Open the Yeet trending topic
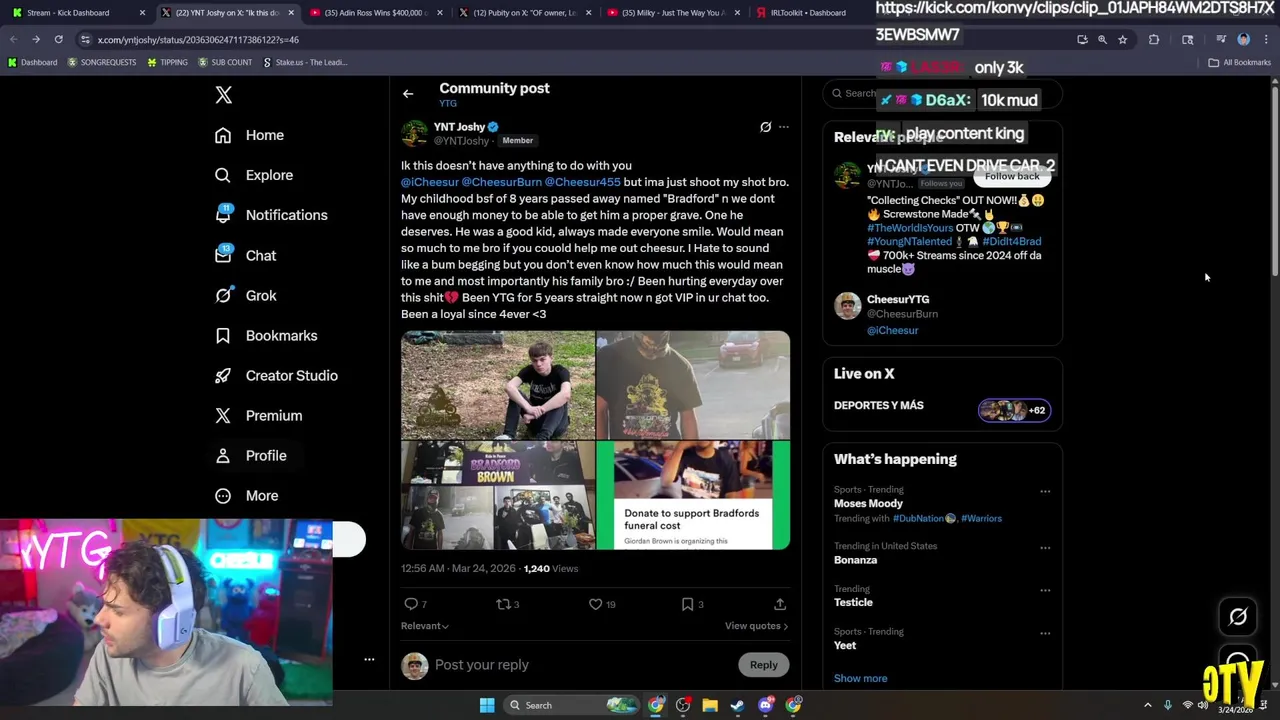This screenshot has width=1280, height=720. 845,646
